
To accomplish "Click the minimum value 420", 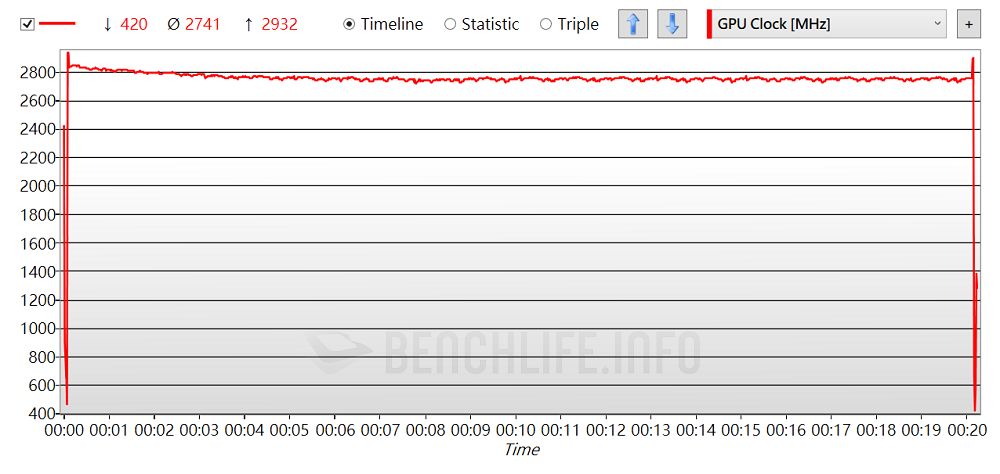I will [133, 24].
